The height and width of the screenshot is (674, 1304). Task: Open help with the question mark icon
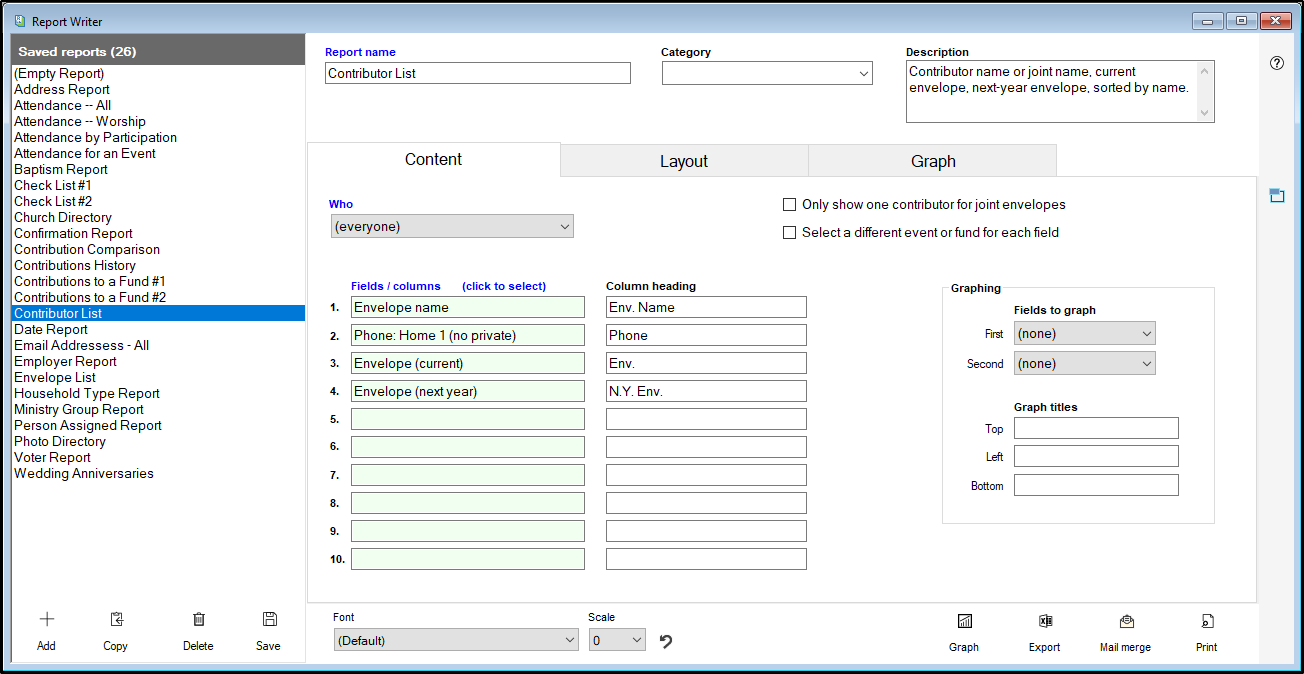(1277, 63)
